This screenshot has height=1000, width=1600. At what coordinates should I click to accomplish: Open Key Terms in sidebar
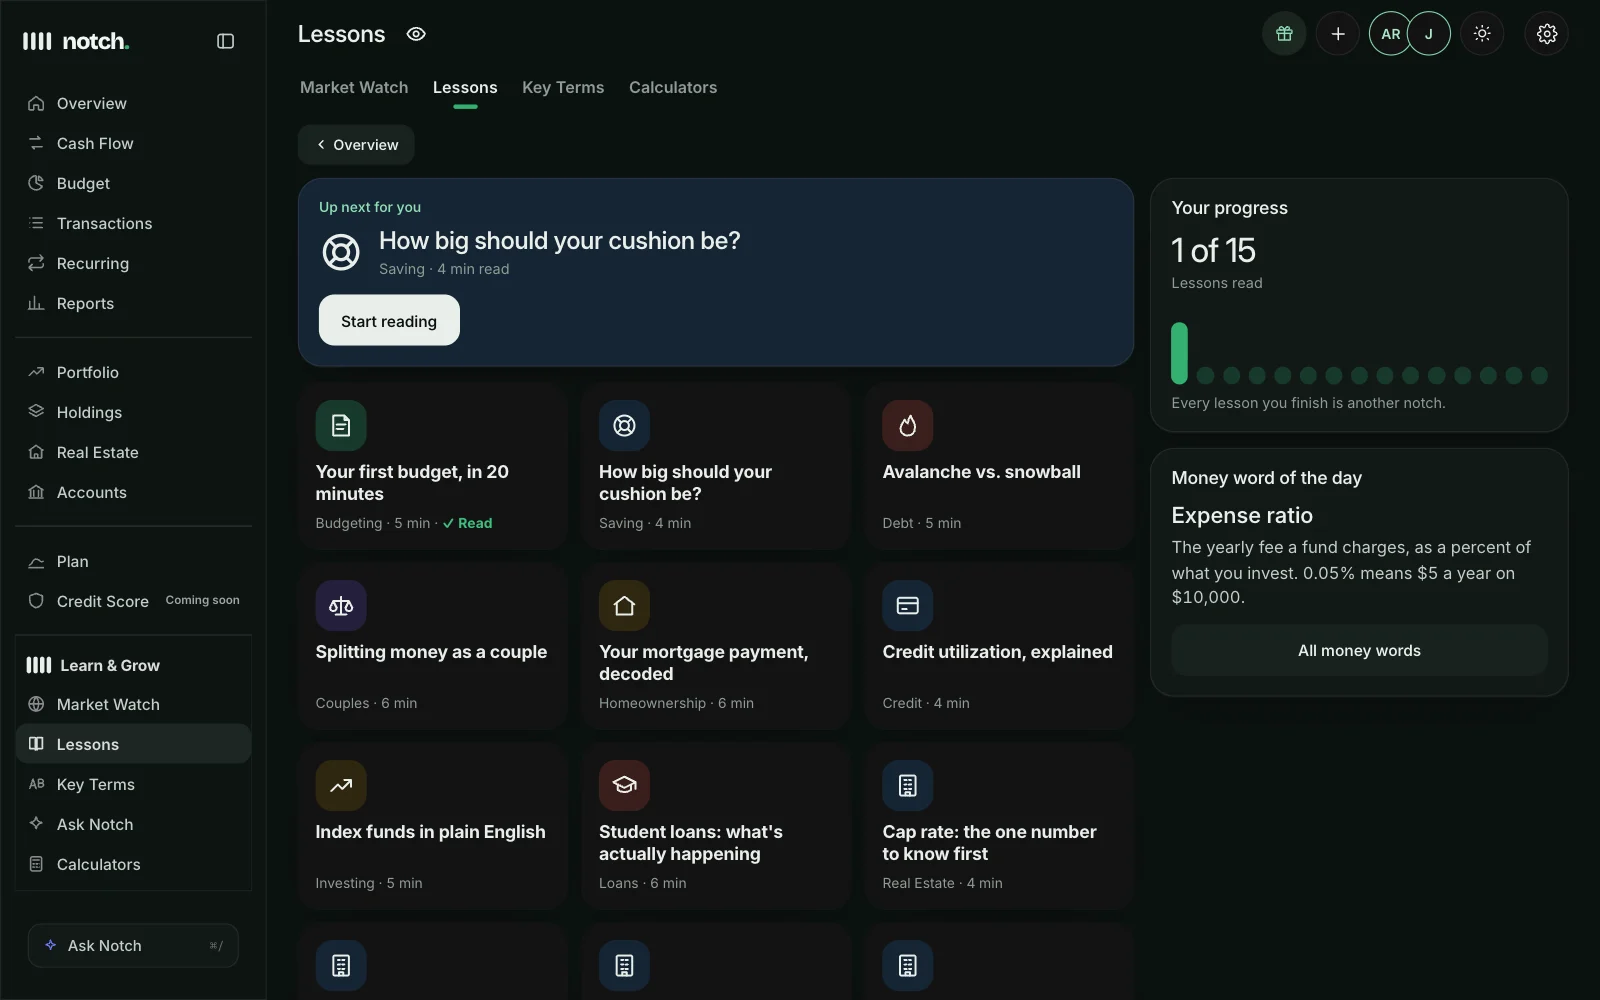click(x=134, y=785)
